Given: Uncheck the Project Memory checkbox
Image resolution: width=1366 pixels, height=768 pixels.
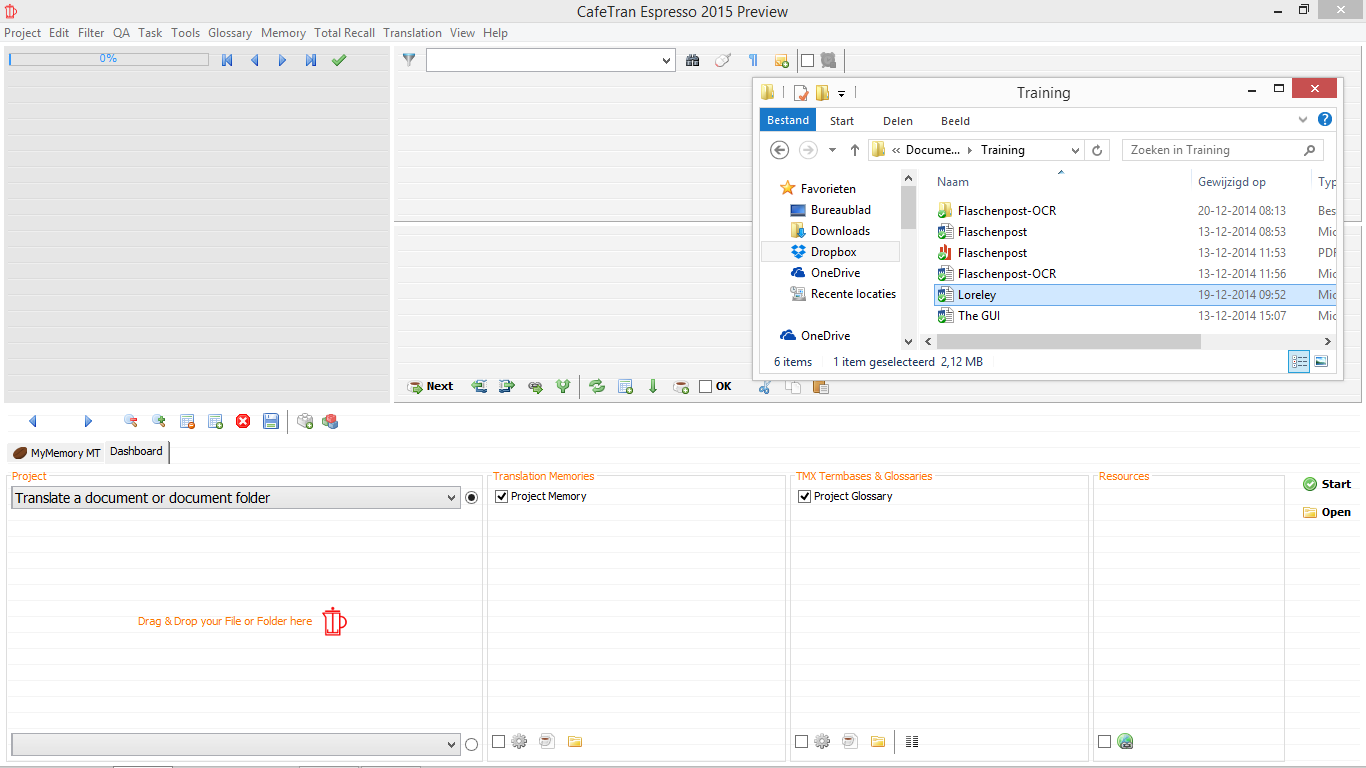Looking at the screenshot, I should point(502,496).
